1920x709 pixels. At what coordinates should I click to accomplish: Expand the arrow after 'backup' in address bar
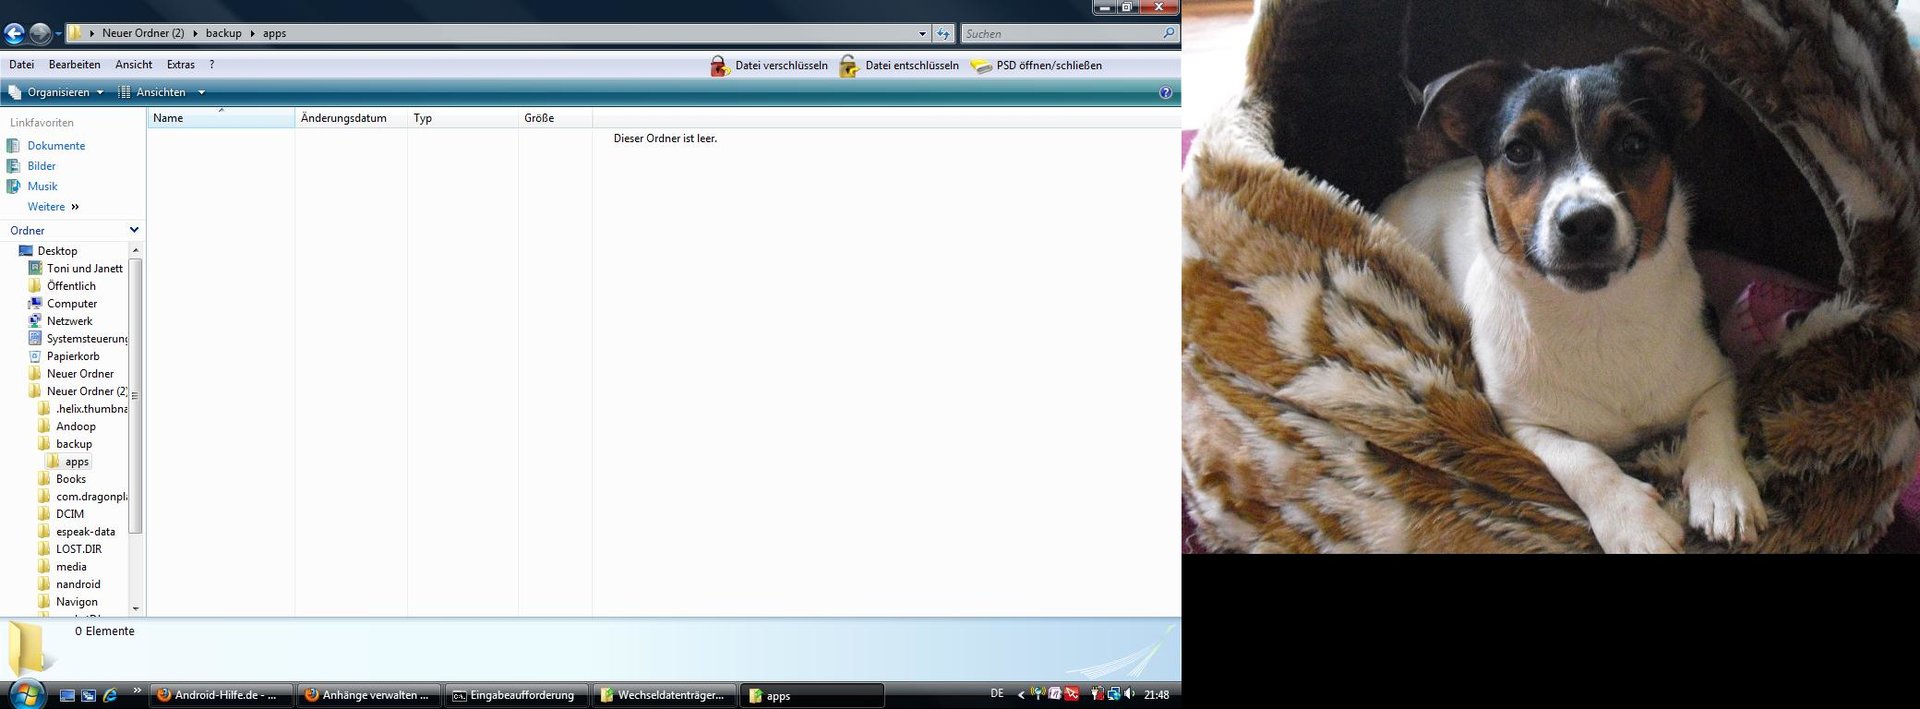click(x=252, y=33)
